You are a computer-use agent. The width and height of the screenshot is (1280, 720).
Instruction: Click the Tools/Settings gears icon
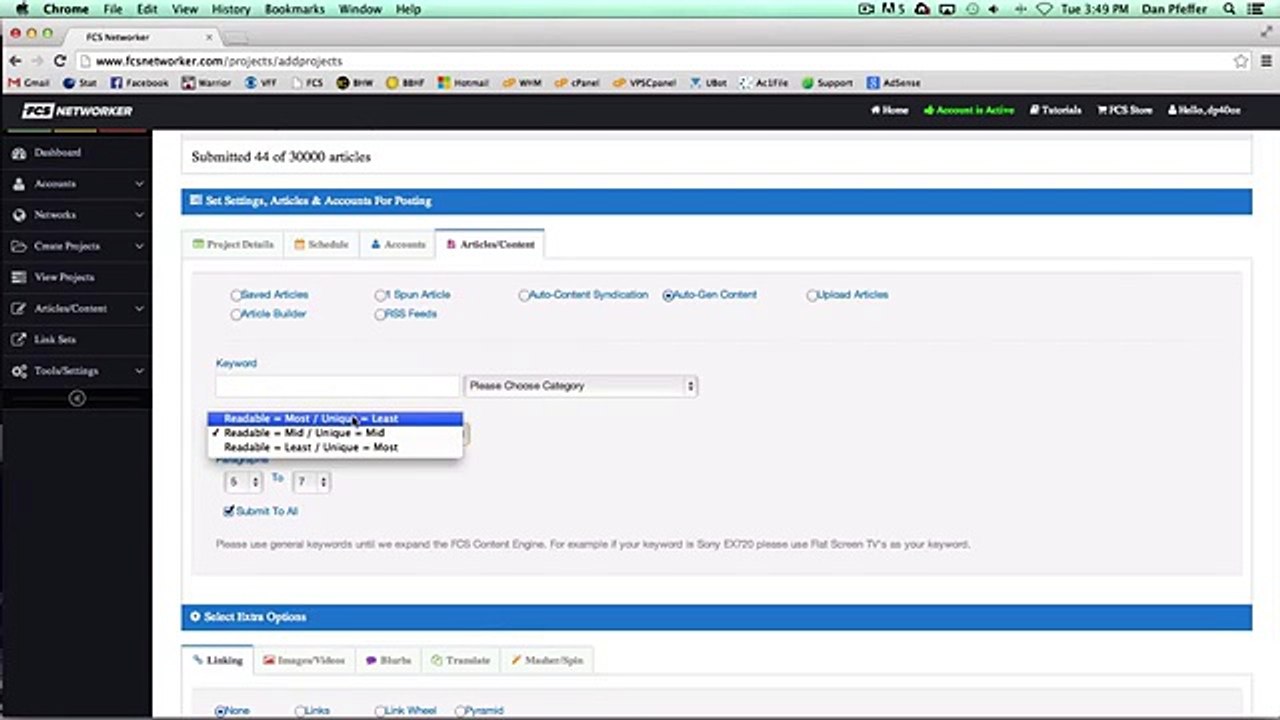(19, 371)
